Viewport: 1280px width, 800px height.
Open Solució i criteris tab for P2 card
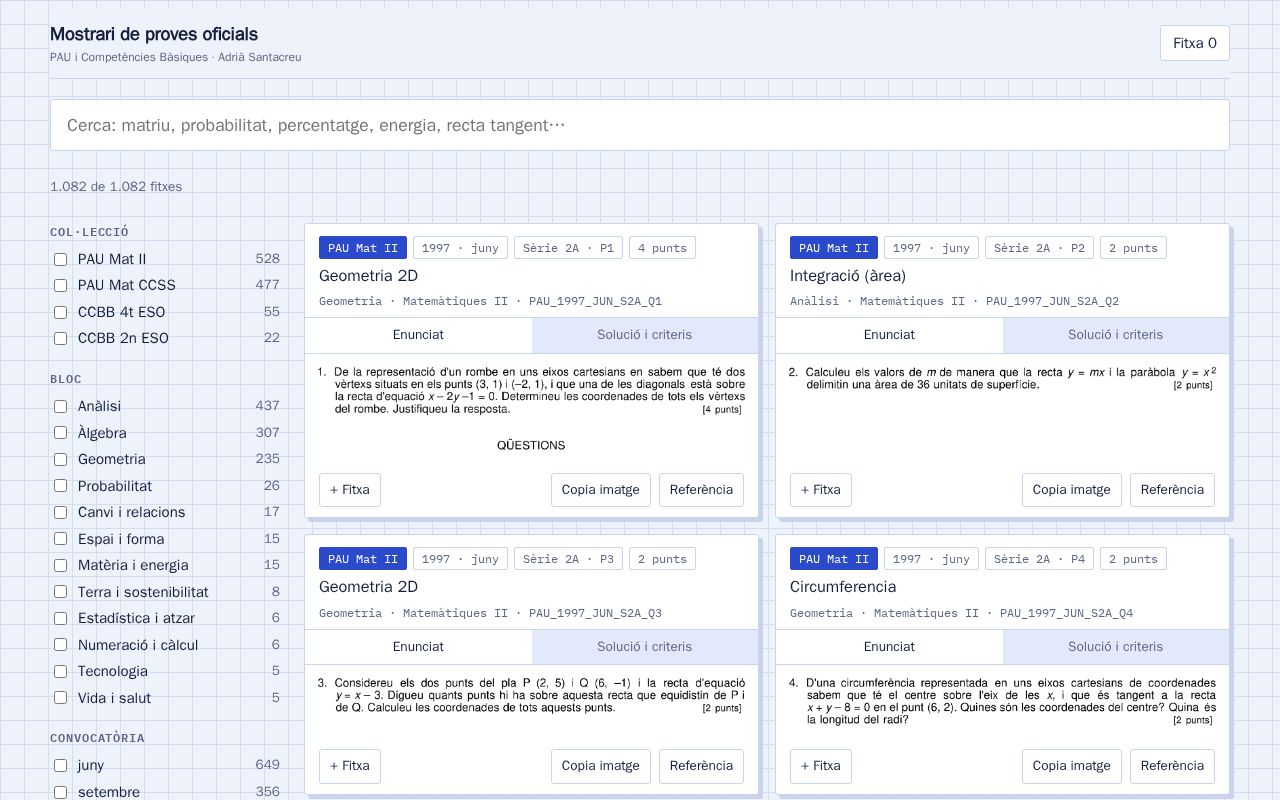click(1116, 335)
